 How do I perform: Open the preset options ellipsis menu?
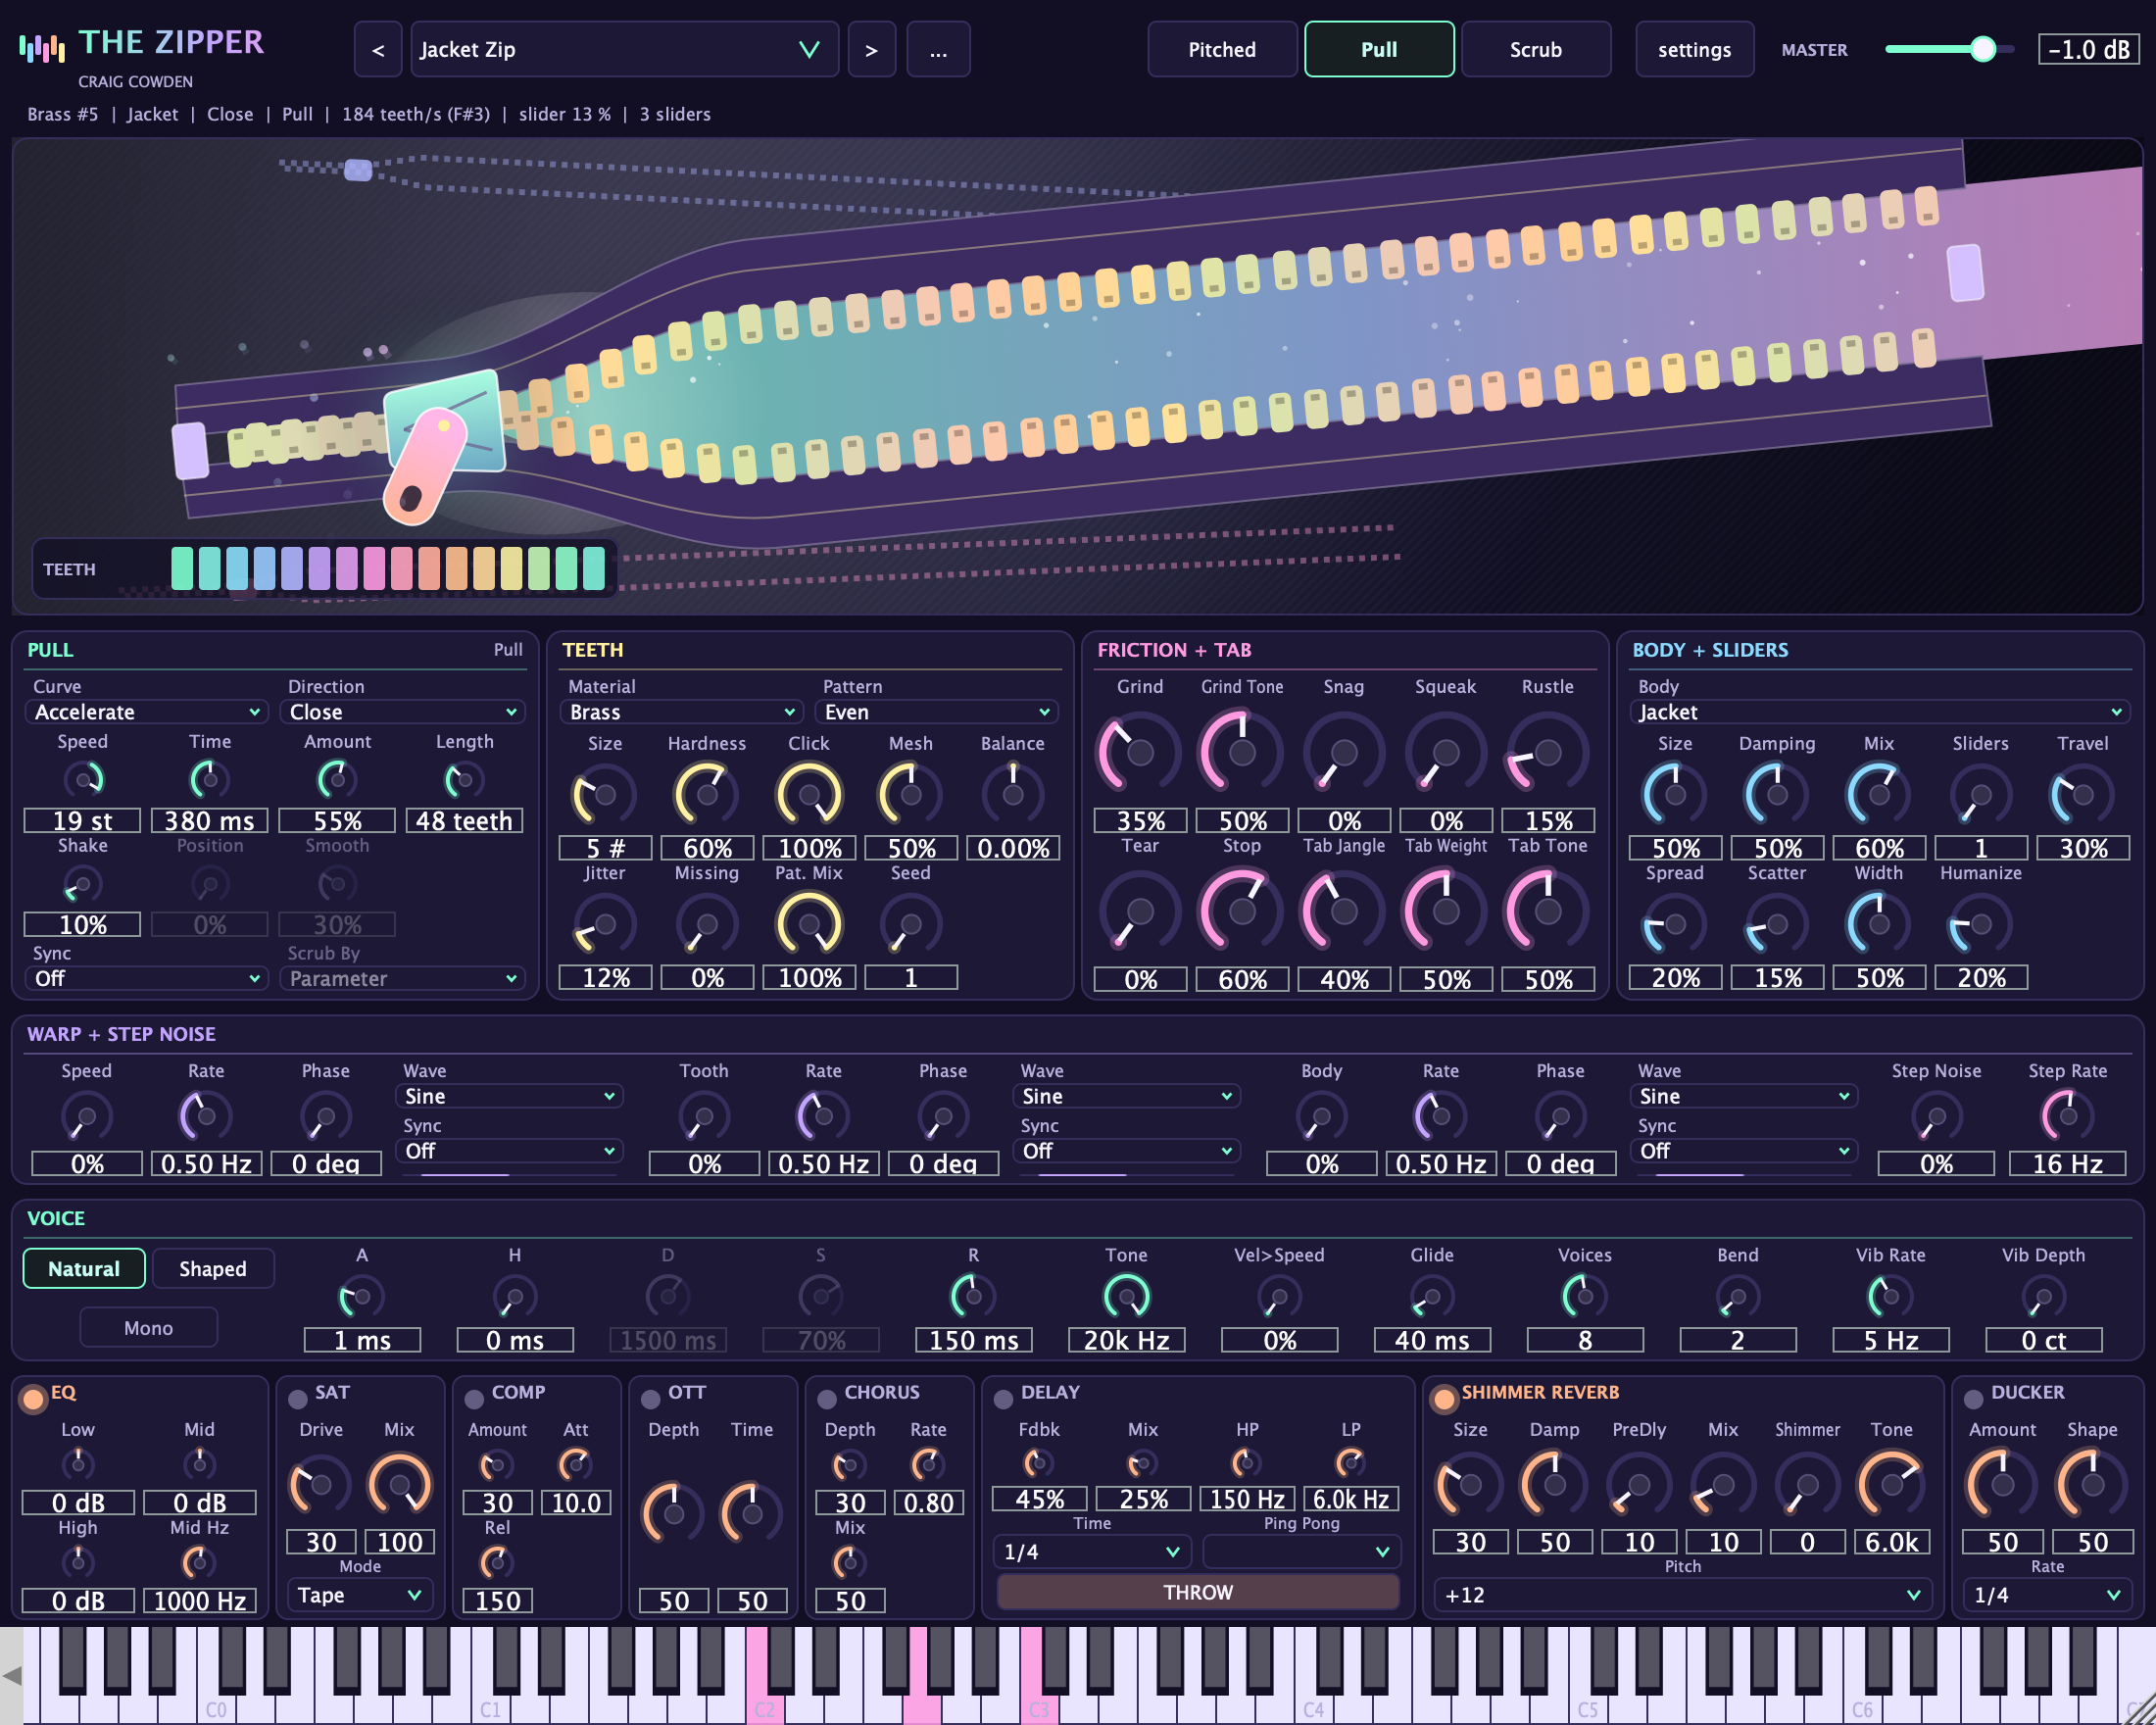coord(938,50)
